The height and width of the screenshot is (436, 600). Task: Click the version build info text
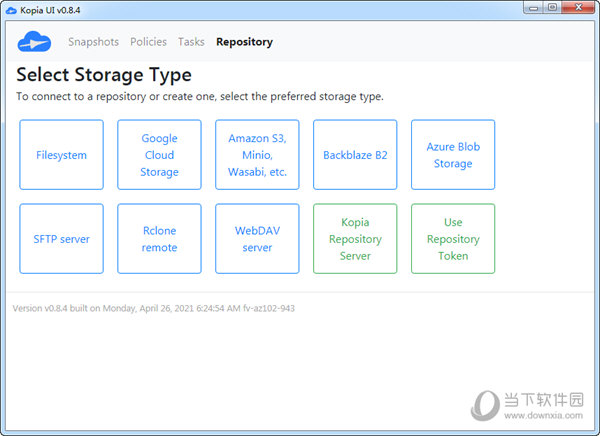pos(153,308)
